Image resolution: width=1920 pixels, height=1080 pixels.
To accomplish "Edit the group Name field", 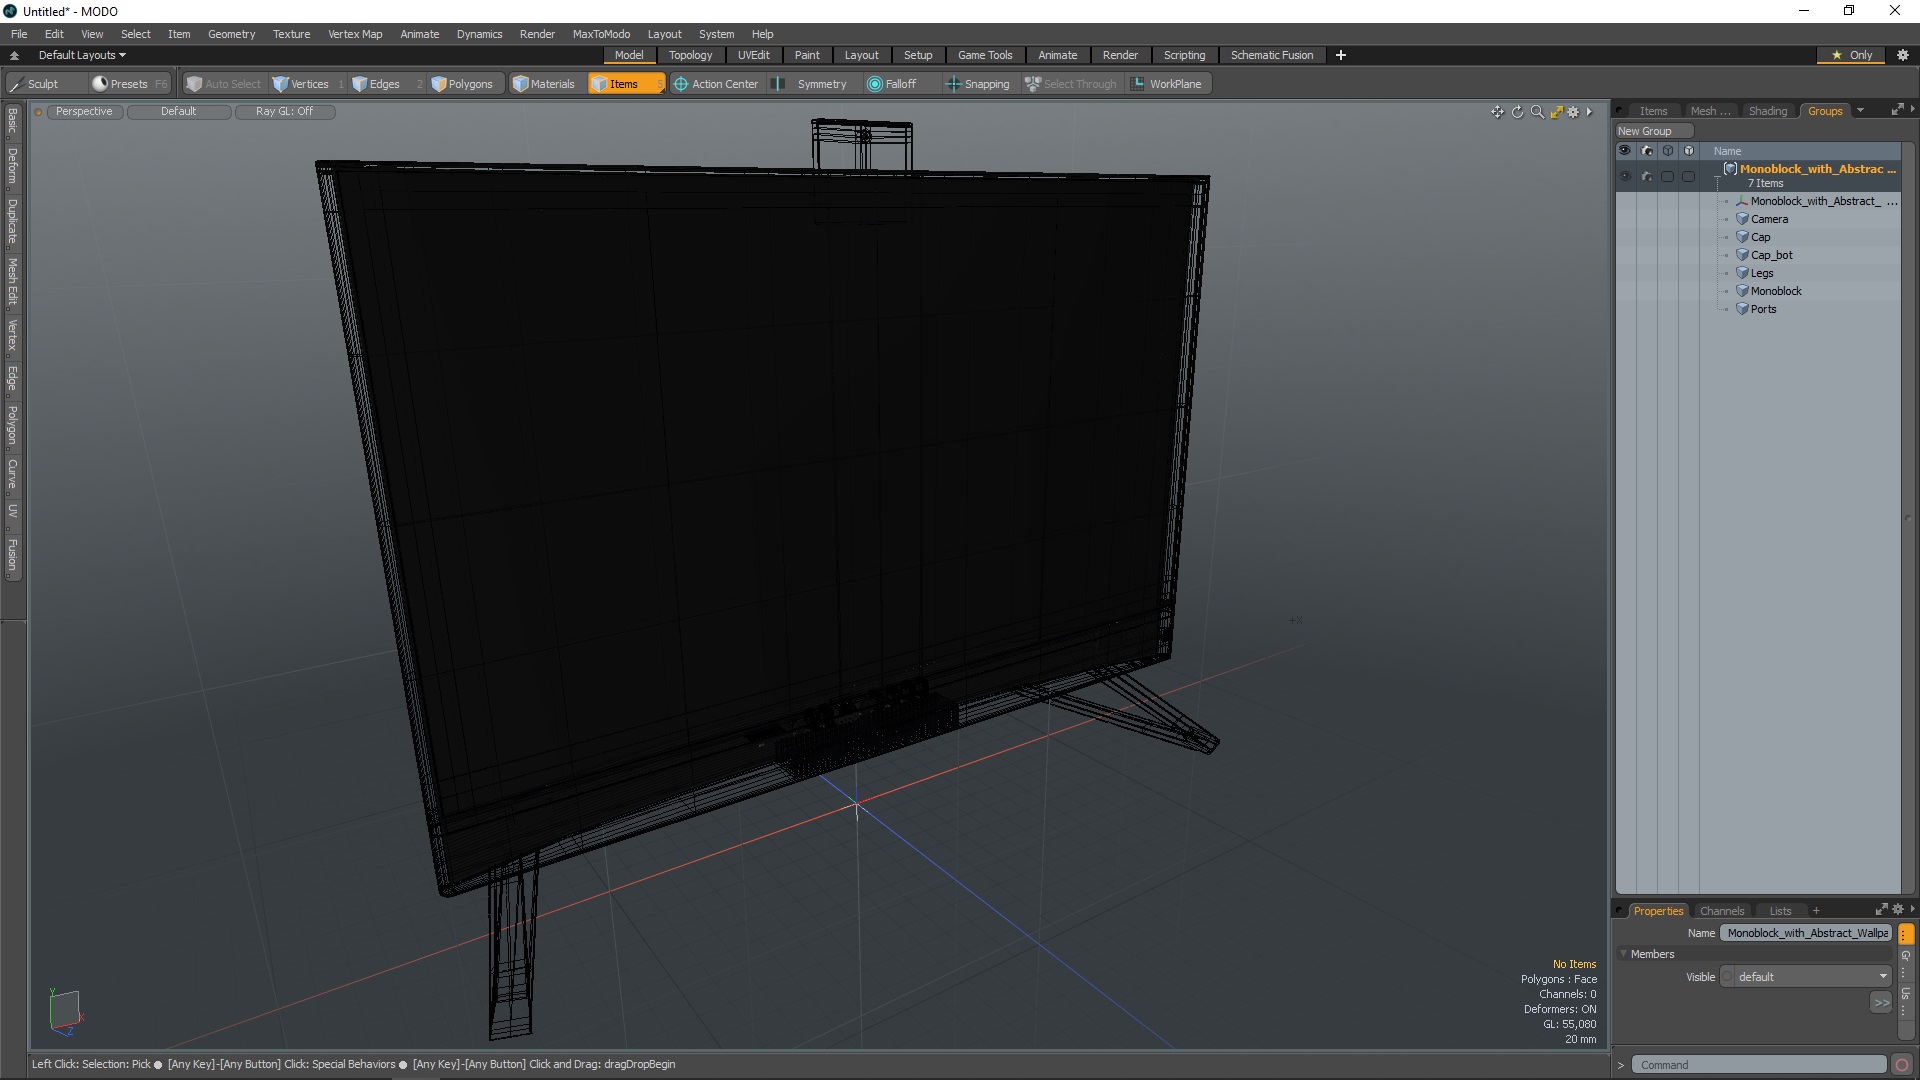I will click(1806, 933).
